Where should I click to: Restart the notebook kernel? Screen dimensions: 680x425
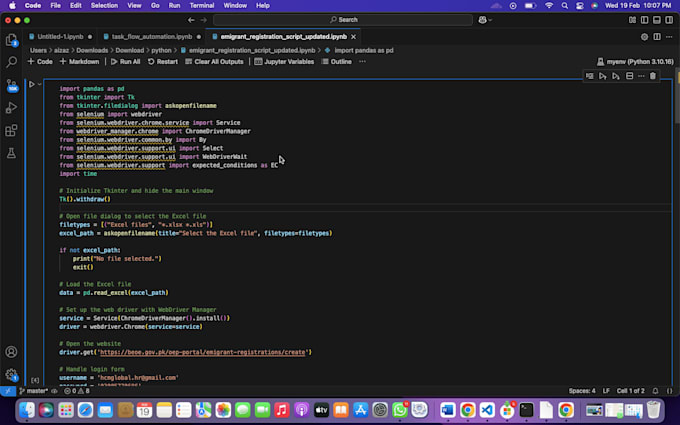(x=163, y=62)
